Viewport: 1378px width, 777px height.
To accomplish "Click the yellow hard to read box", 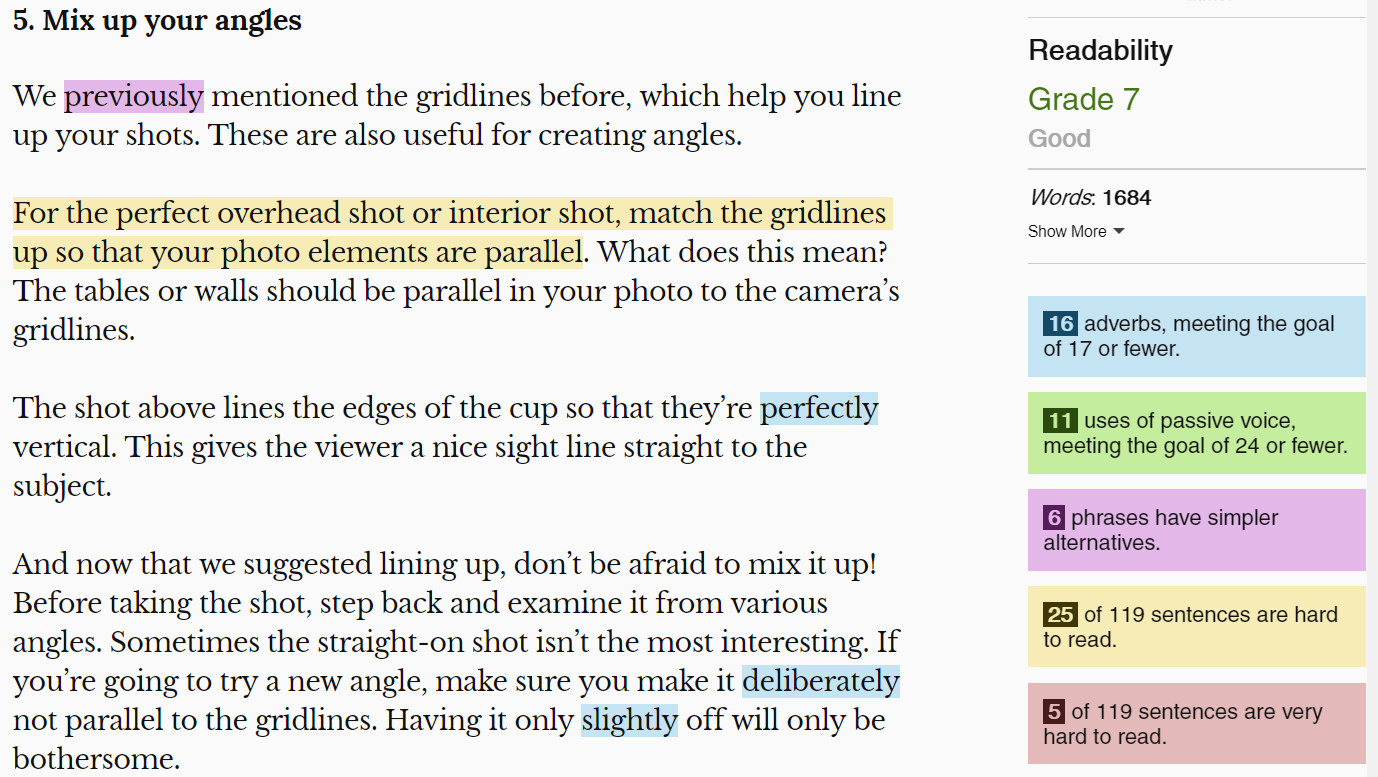I will [x=1196, y=627].
